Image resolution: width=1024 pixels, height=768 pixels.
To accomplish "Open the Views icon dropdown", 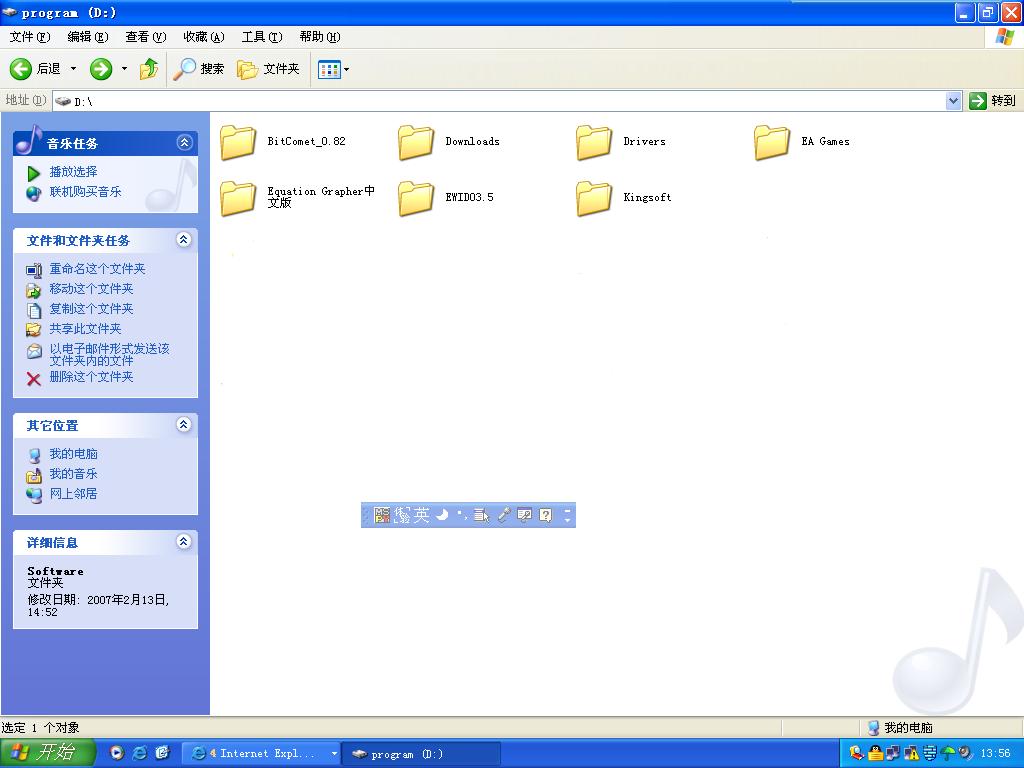I will [333, 69].
